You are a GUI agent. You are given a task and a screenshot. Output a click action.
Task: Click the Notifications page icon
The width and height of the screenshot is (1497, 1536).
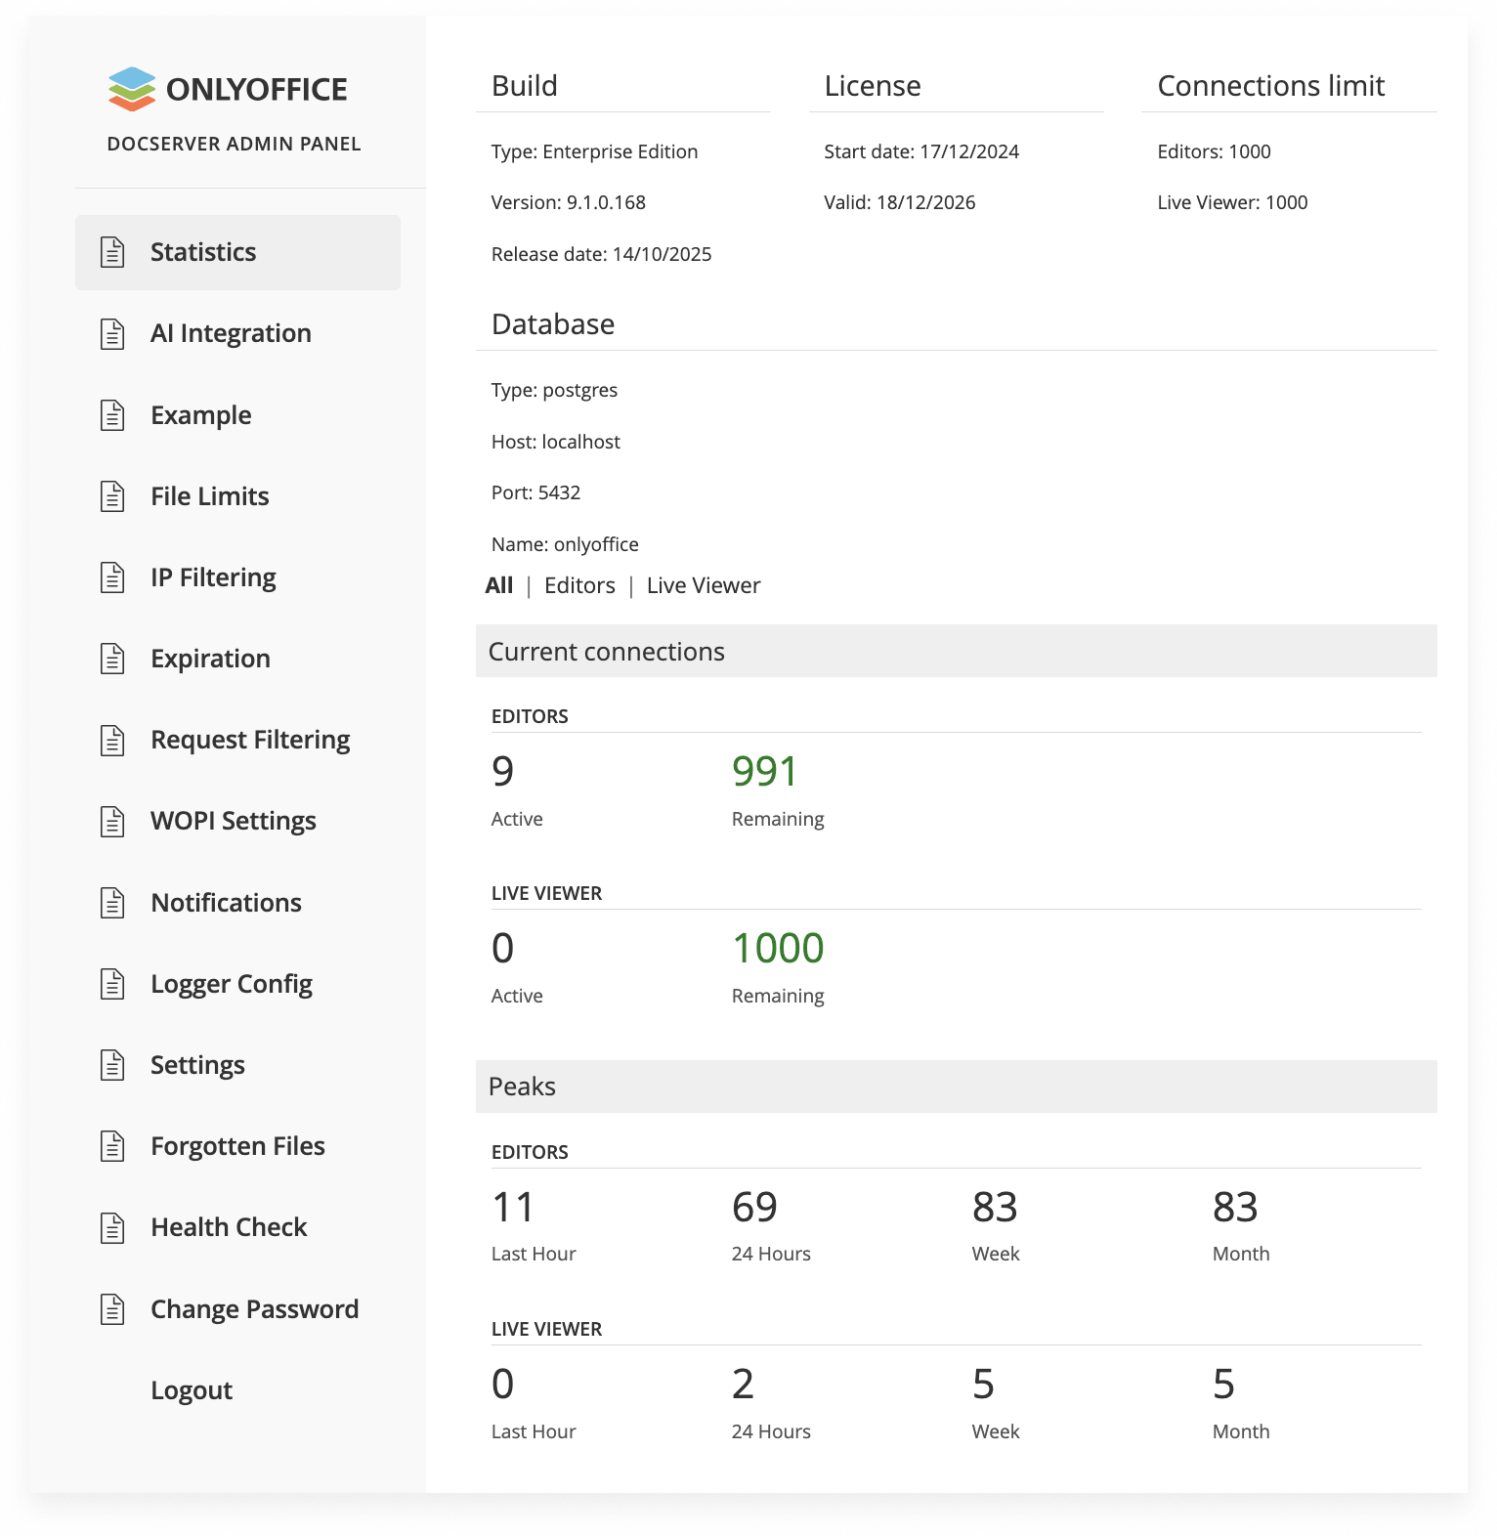(x=111, y=902)
